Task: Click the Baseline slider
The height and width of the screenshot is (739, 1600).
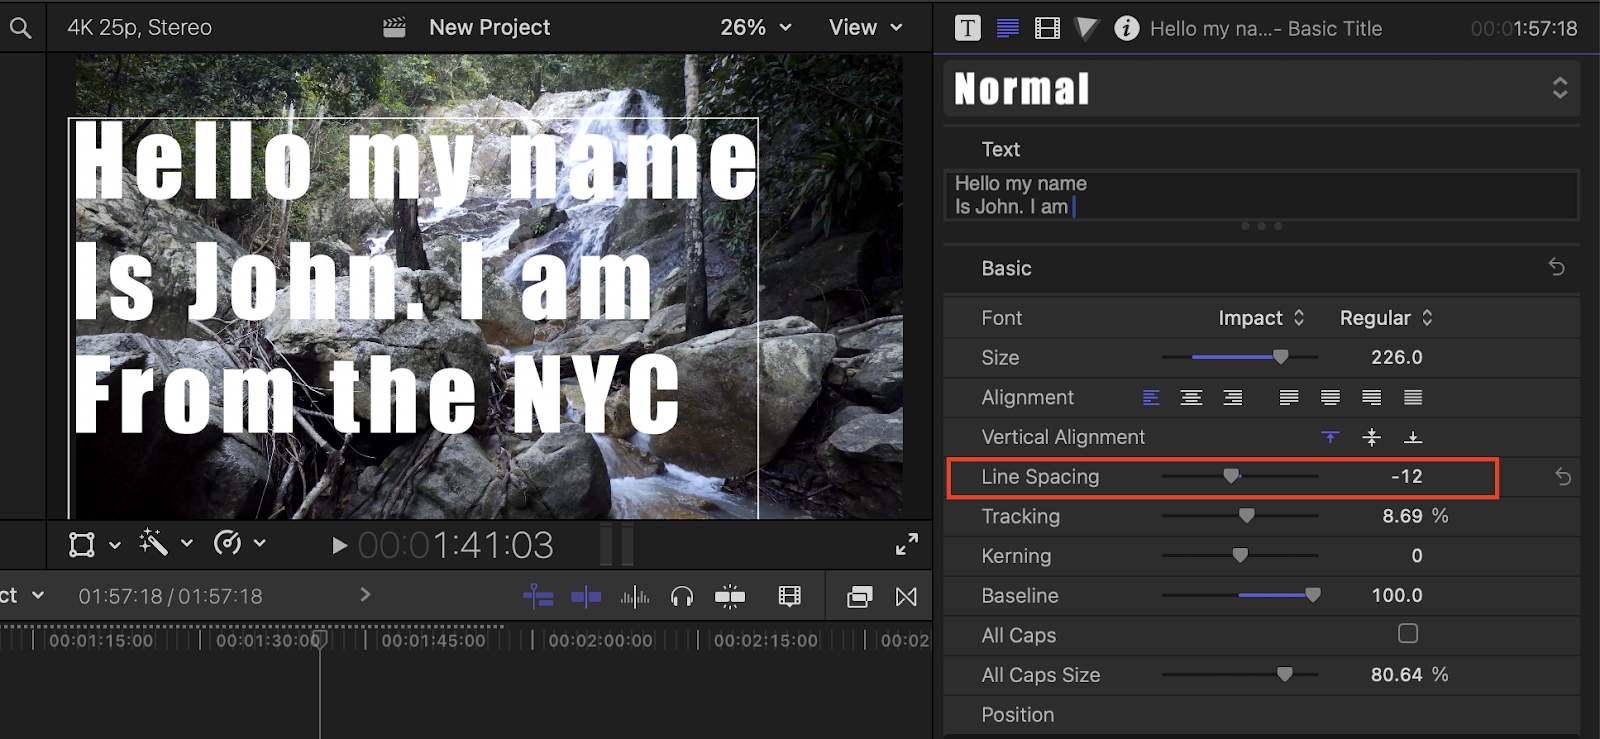Action: [x=1240, y=595]
